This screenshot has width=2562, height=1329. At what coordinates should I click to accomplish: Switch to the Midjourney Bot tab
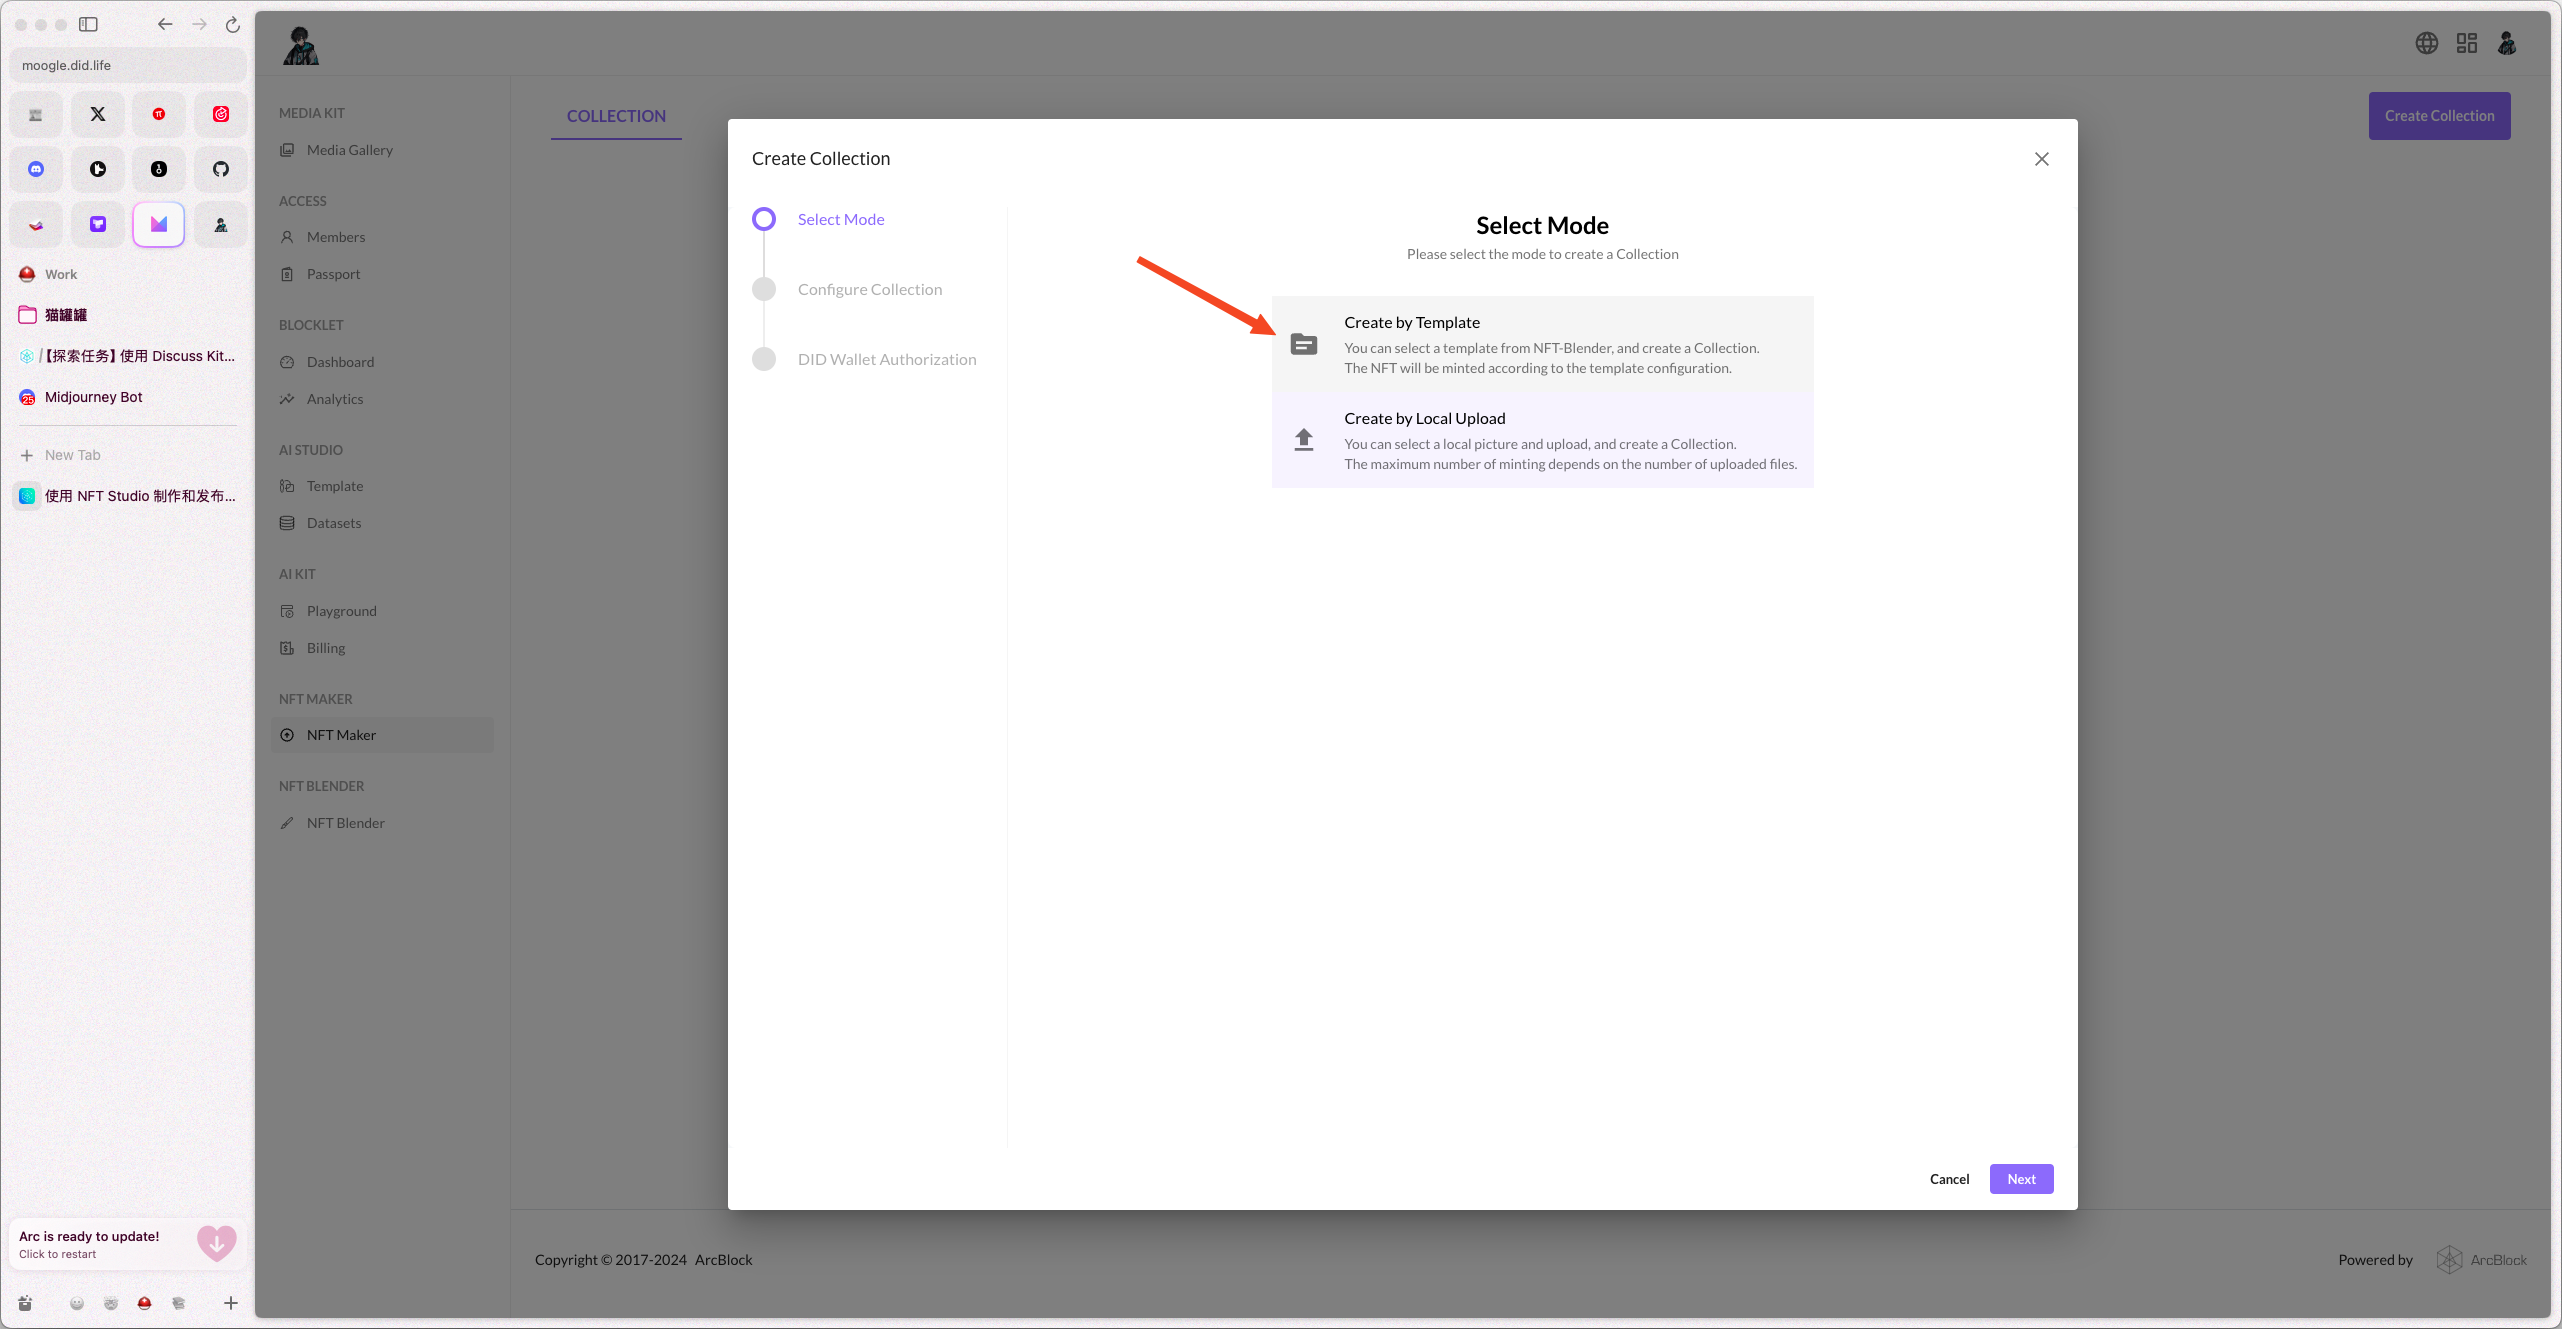point(93,397)
